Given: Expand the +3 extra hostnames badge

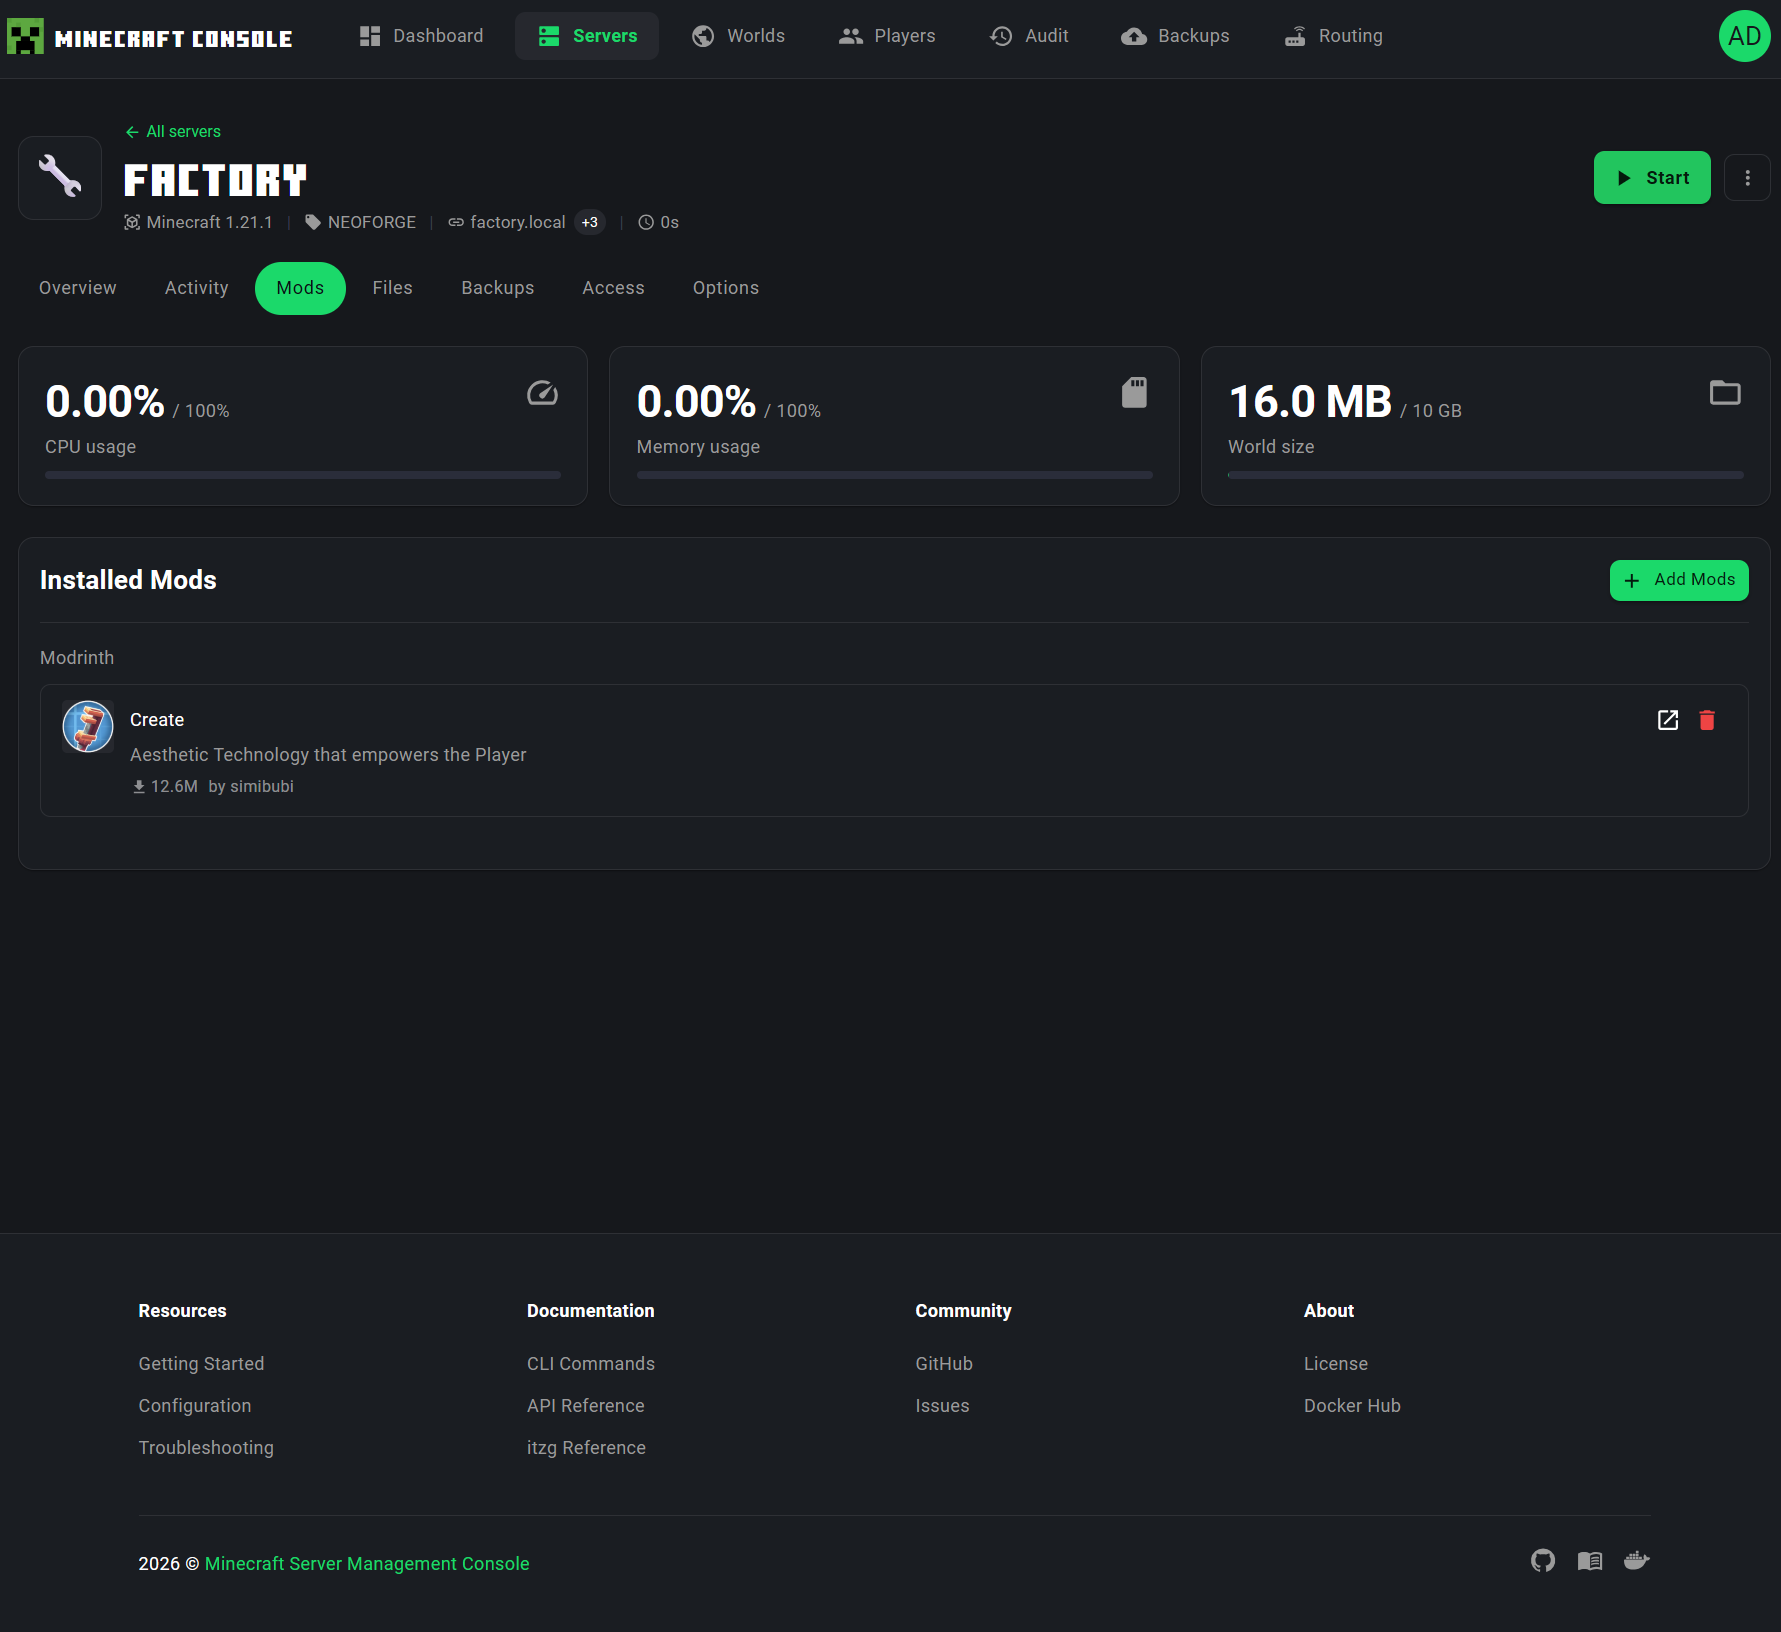Looking at the screenshot, I should point(590,222).
